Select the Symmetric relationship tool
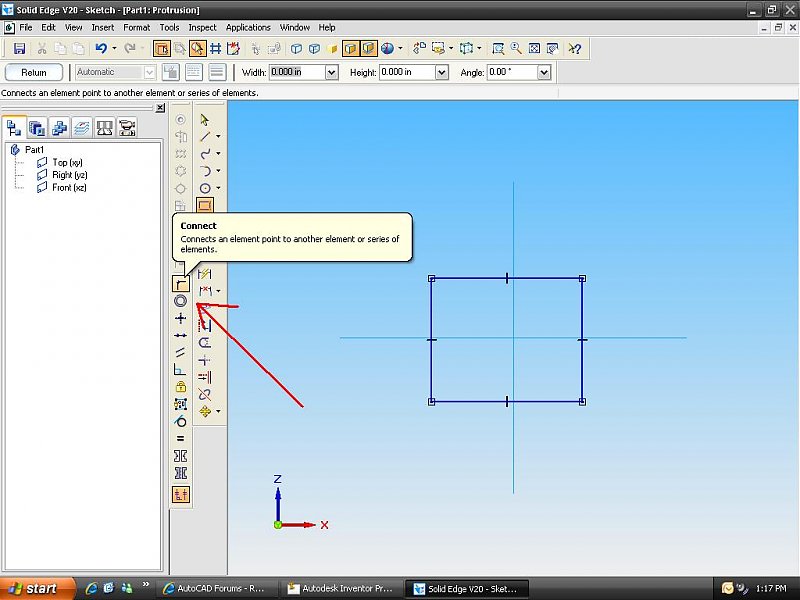 coord(181,456)
